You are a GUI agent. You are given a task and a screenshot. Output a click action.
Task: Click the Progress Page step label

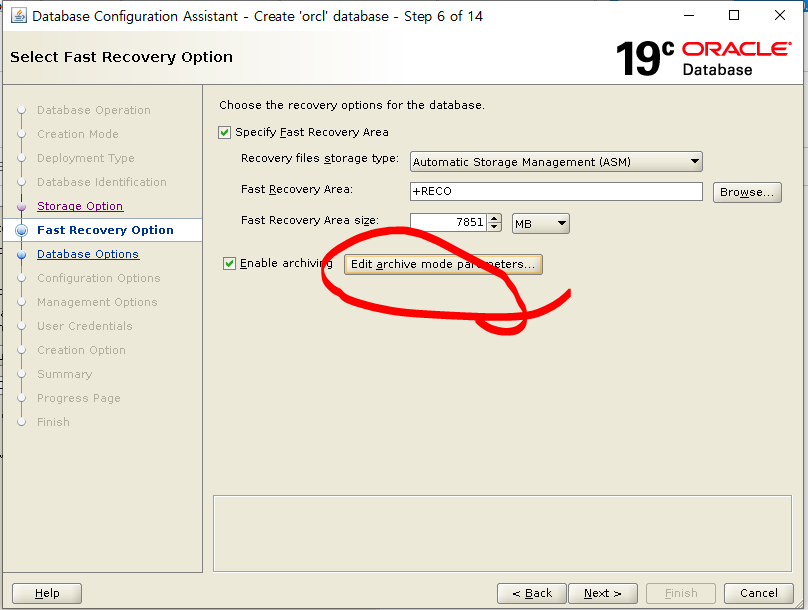coord(78,398)
